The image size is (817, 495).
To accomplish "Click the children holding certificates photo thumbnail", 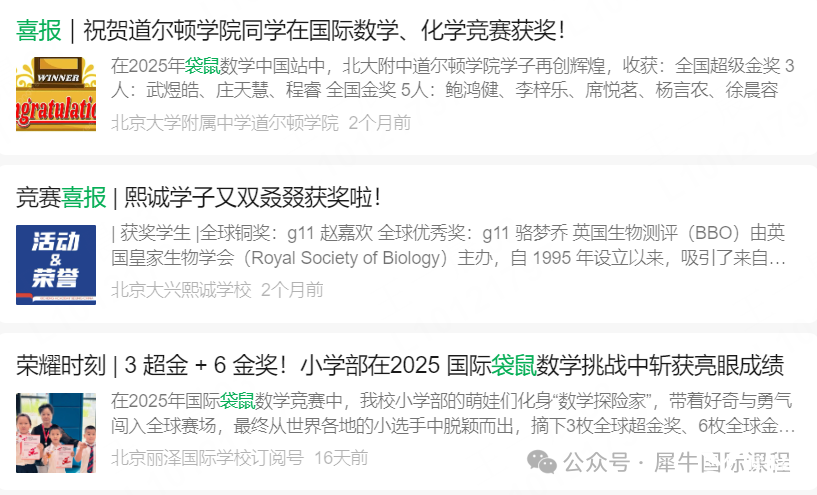I will point(56,433).
